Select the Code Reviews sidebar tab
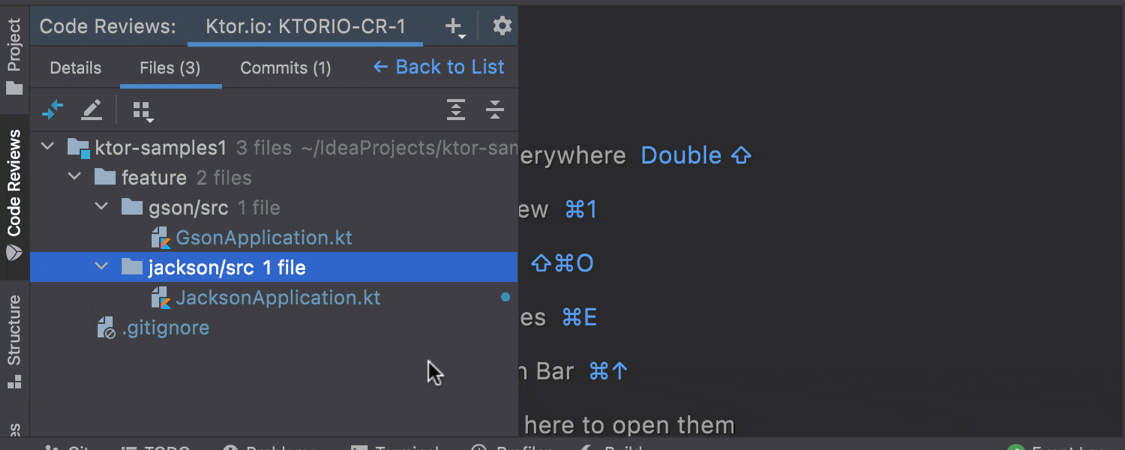 14,195
